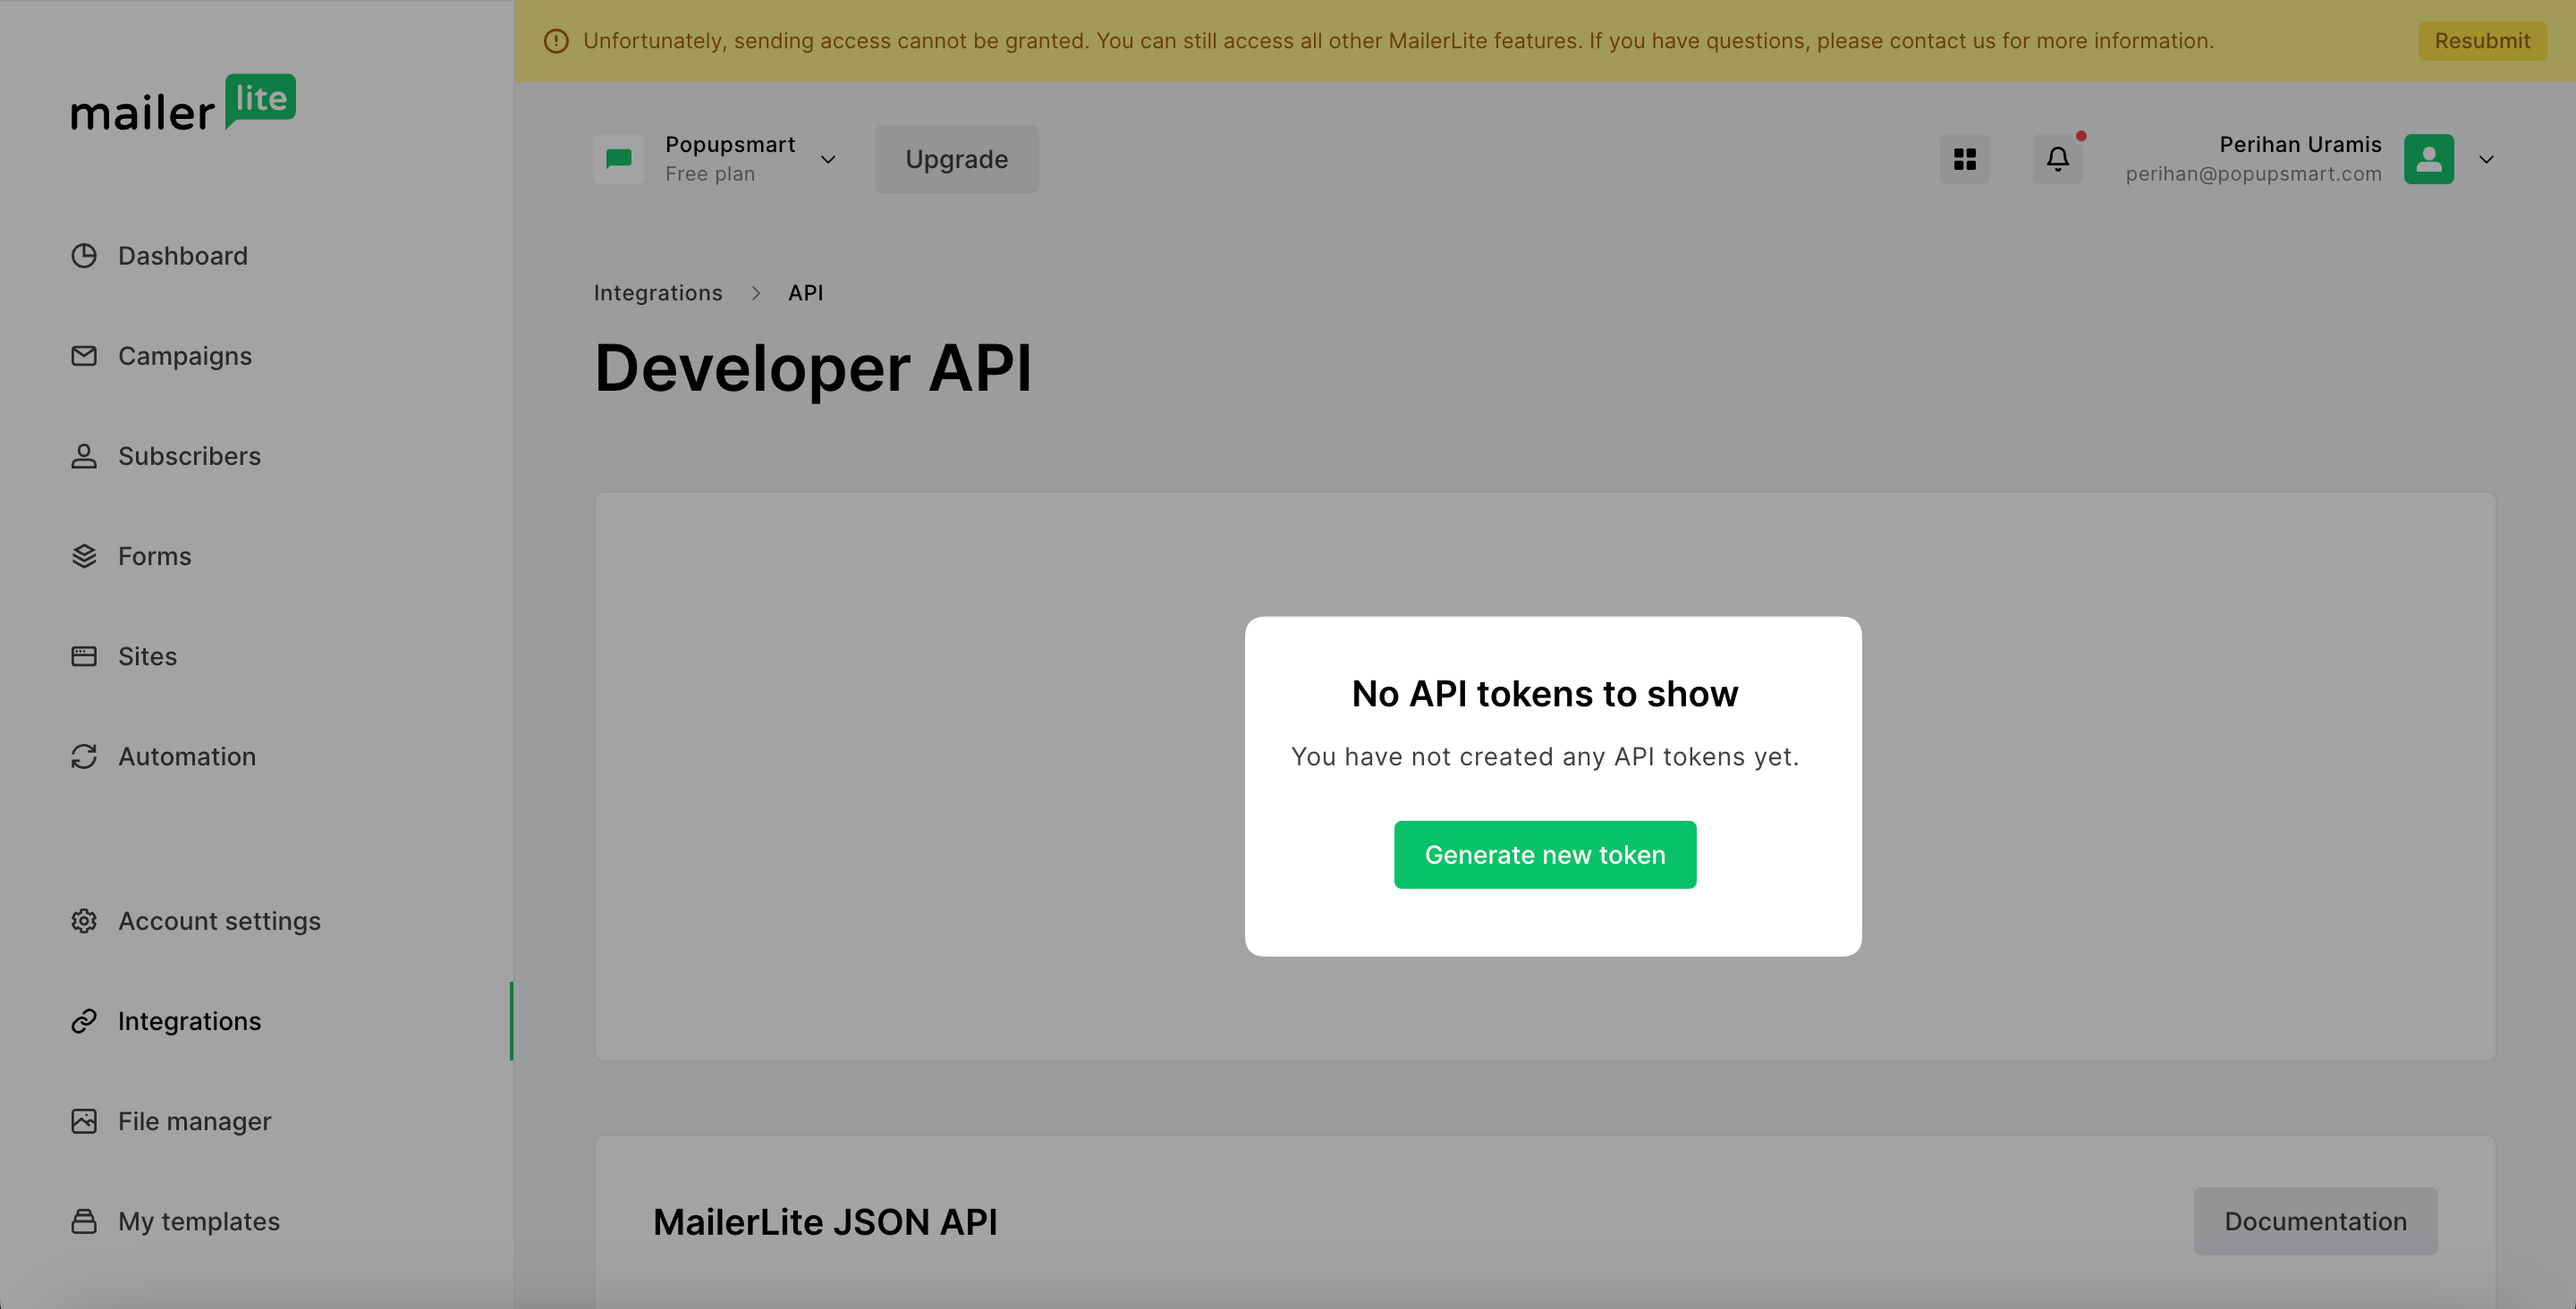Image resolution: width=2576 pixels, height=1309 pixels.
Task: Expand the user profile dropdown menu
Action: (2486, 158)
